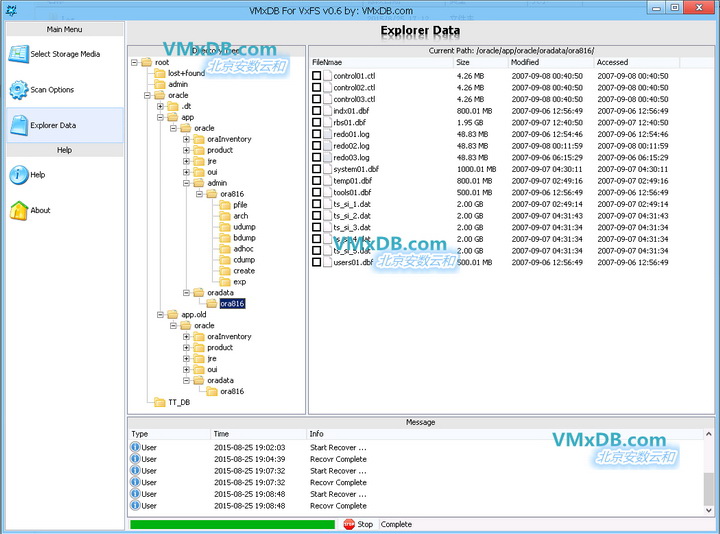Click the message Type column header
This screenshot has height=534, width=720.
169,434
